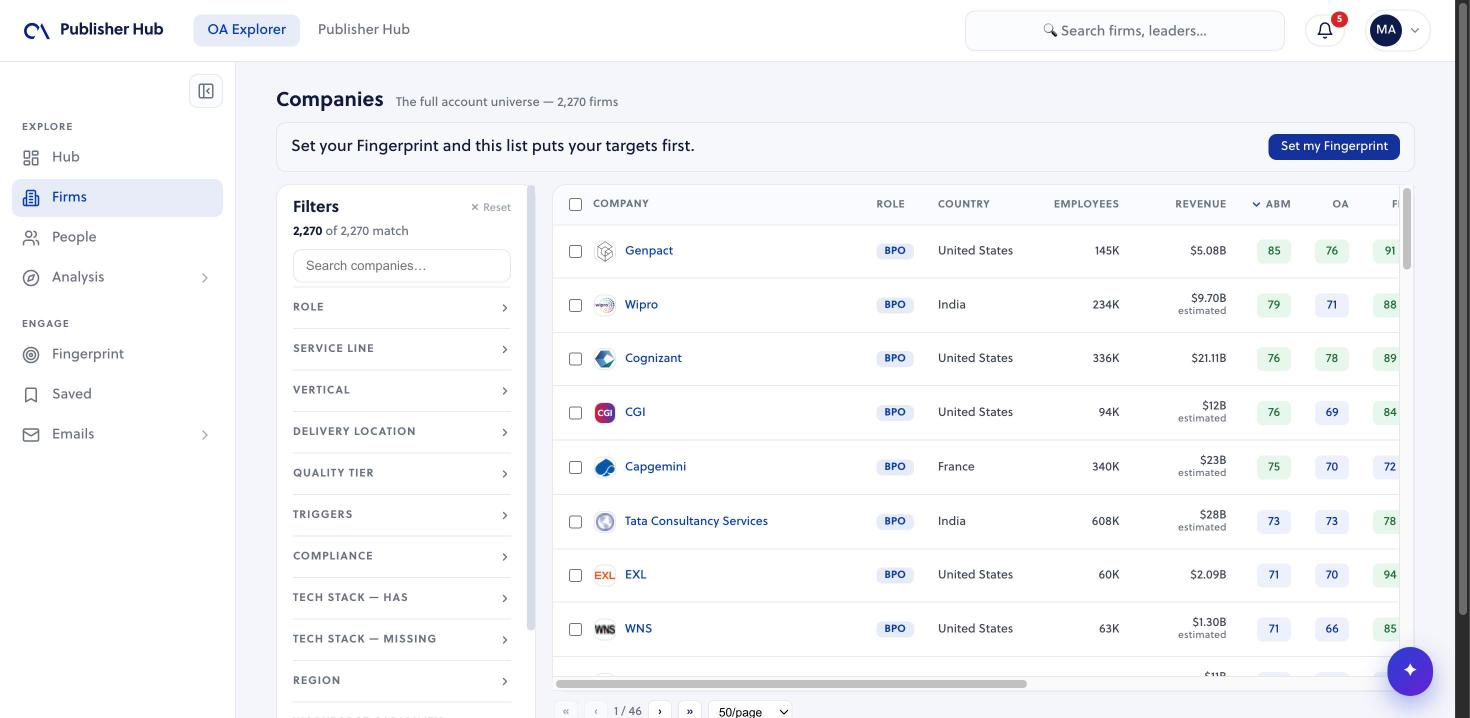Open the user account dropdown chevron
Image resolution: width=1470 pixels, height=718 pixels.
coord(1415,31)
